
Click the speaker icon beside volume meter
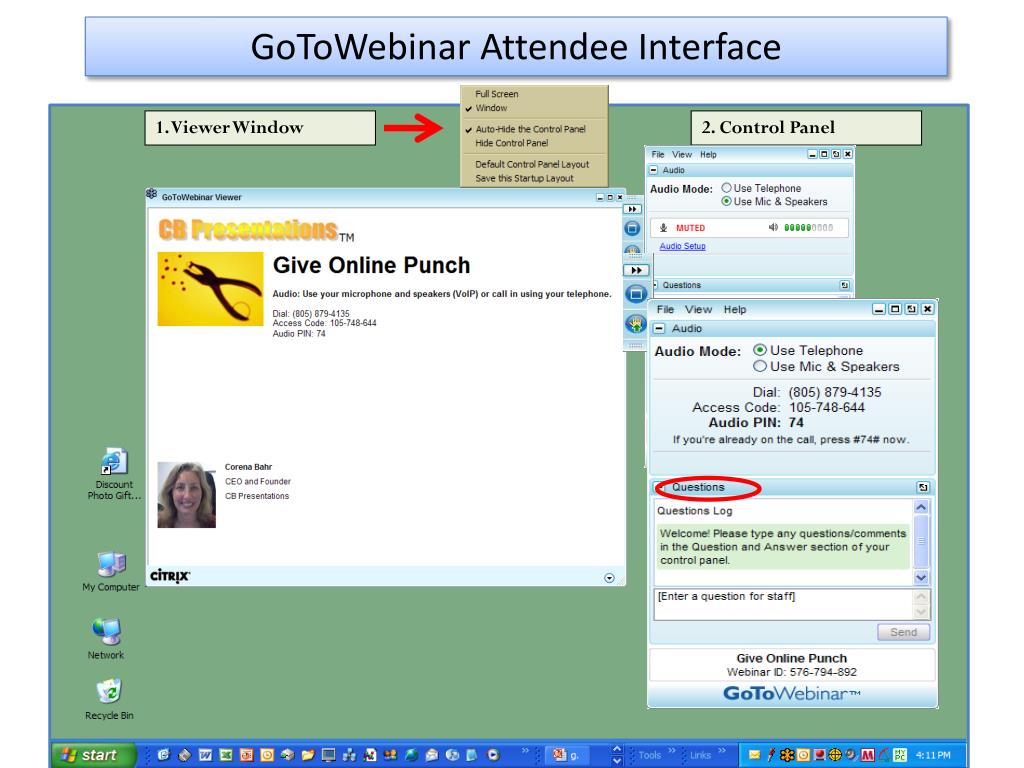point(773,227)
